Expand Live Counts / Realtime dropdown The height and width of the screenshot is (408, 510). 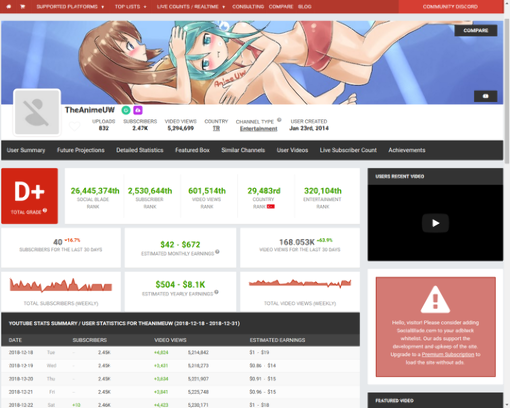[x=191, y=6]
